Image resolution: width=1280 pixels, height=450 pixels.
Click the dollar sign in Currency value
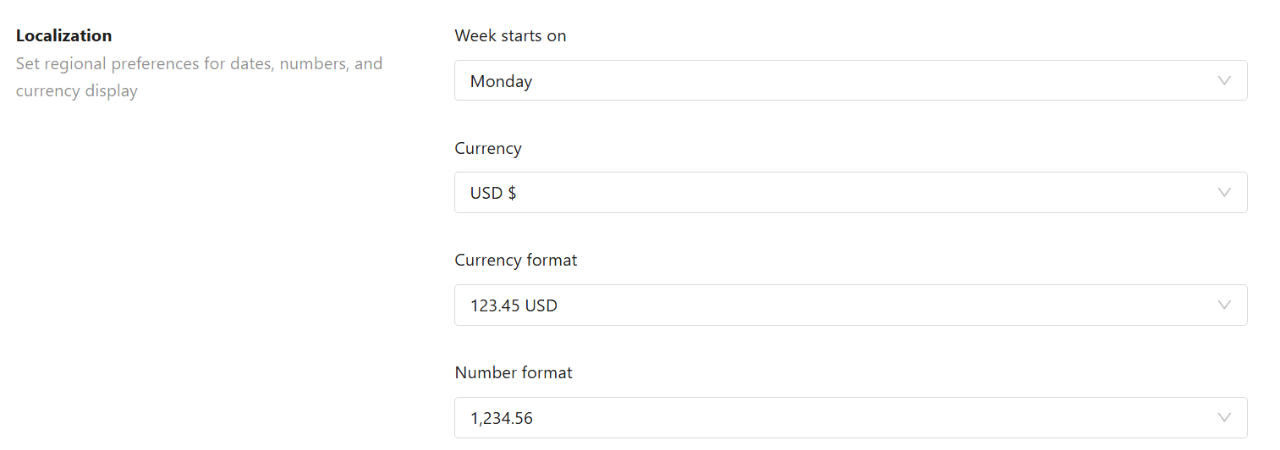coord(512,194)
